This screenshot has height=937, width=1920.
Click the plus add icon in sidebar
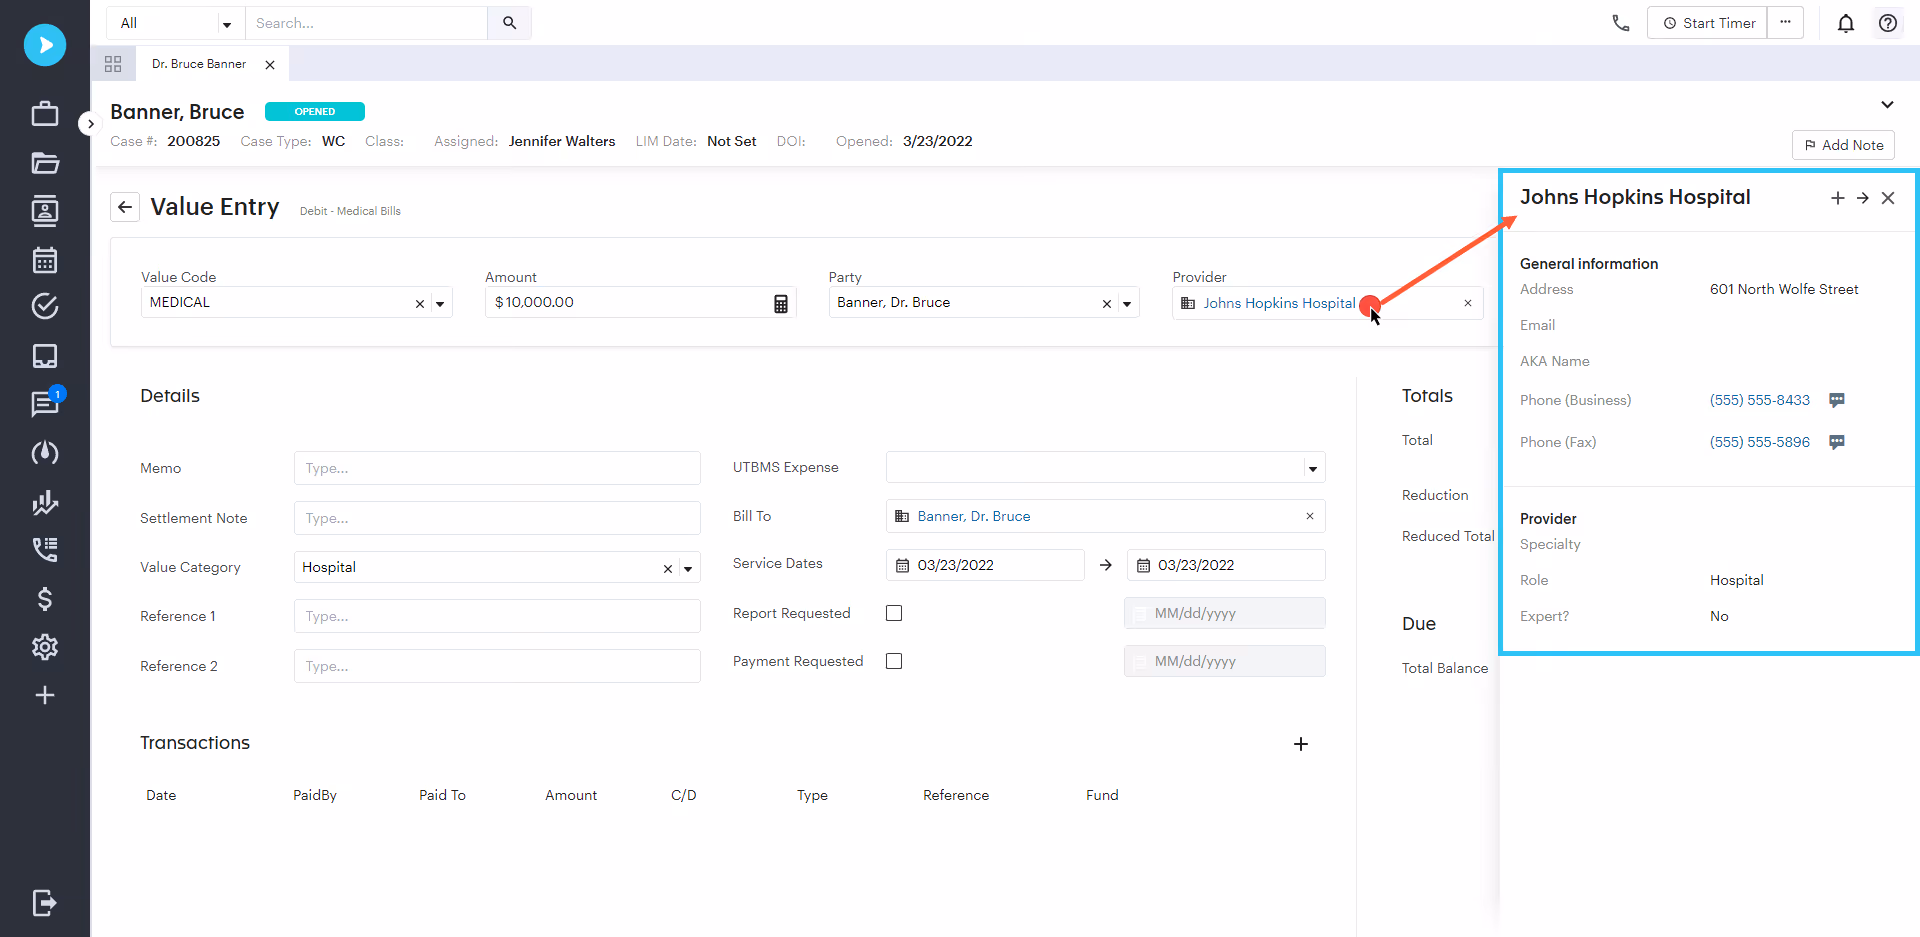pyautogui.click(x=45, y=695)
